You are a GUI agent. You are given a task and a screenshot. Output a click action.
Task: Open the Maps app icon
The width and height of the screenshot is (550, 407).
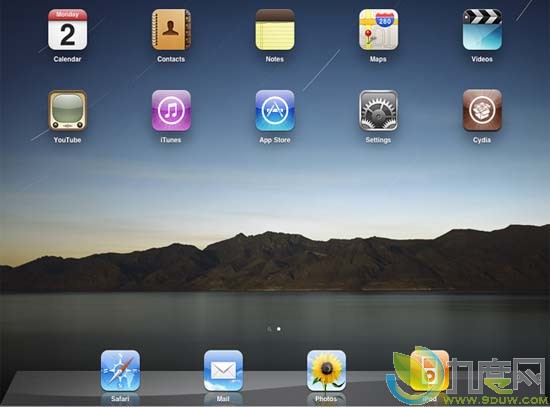click(x=378, y=30)
